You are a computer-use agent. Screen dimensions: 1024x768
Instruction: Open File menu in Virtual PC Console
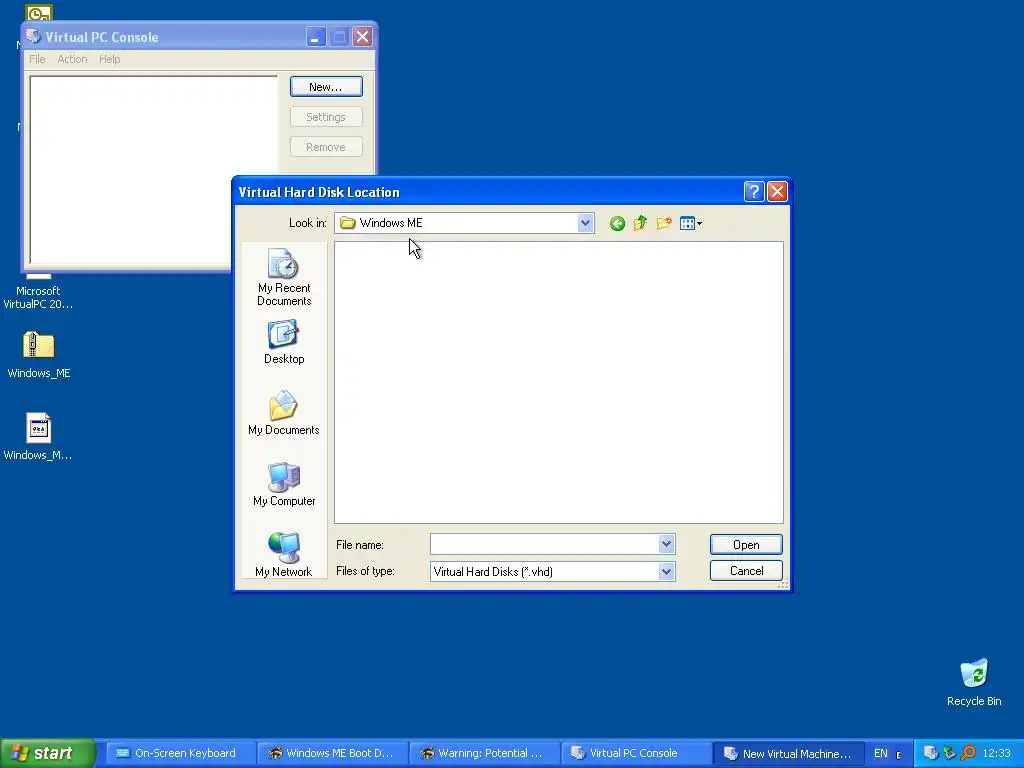point(37,59)
